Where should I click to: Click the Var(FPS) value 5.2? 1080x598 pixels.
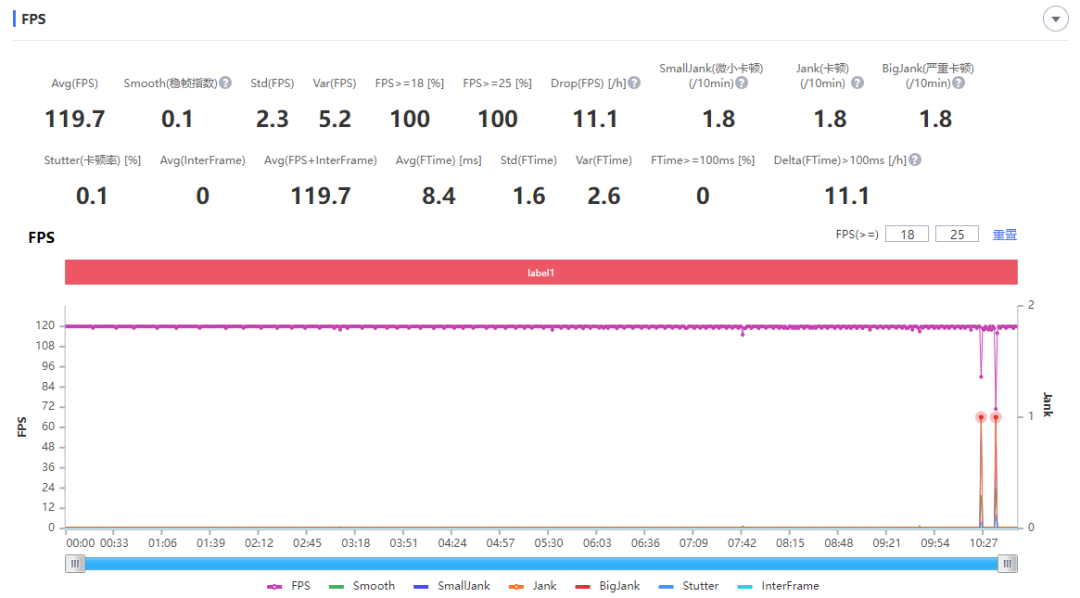click(335, 118)
